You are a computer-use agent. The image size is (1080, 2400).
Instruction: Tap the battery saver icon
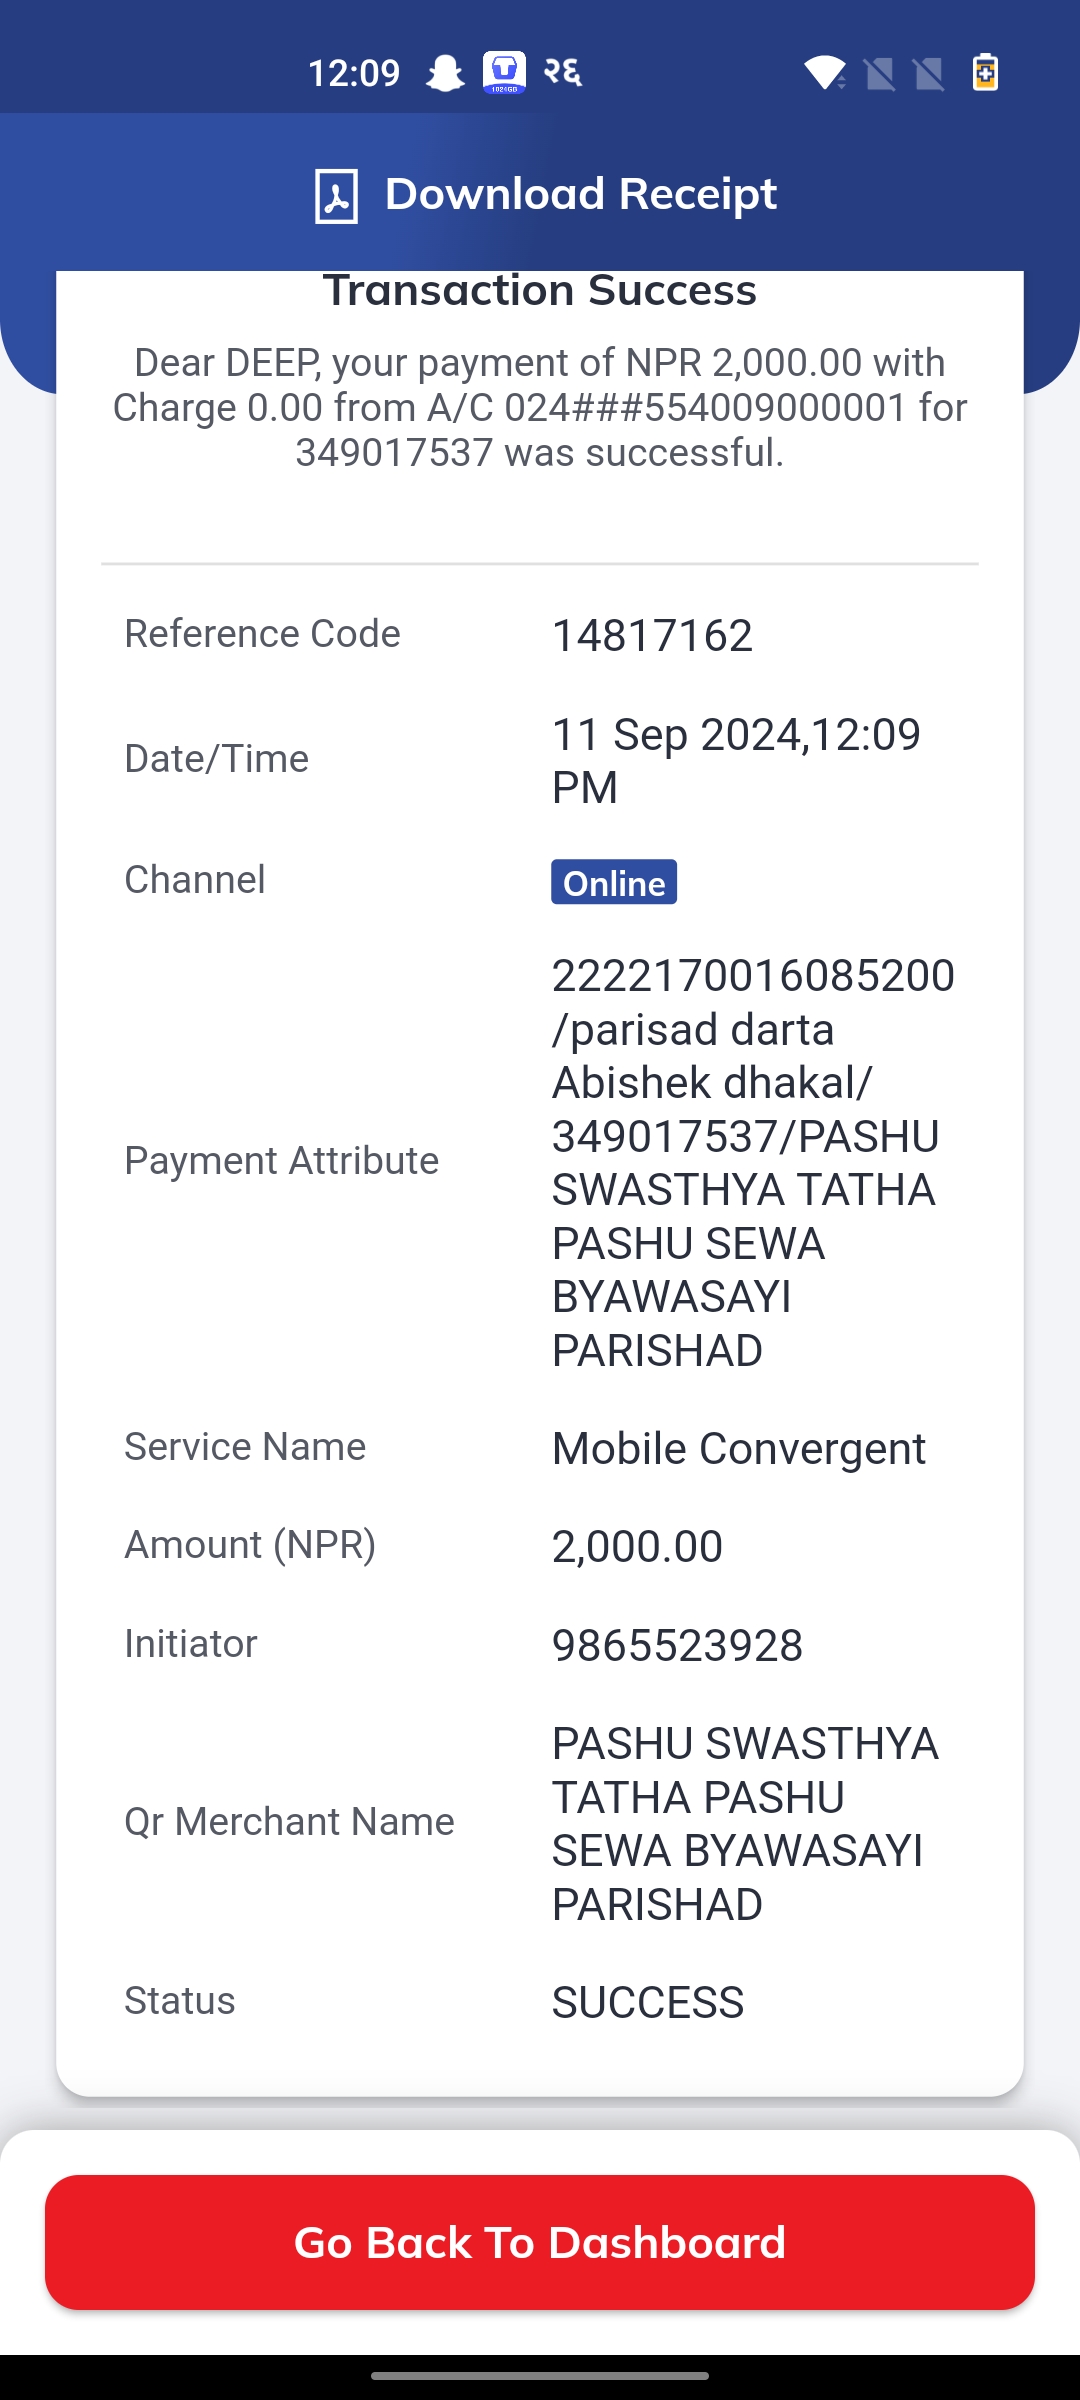(985, 72)
